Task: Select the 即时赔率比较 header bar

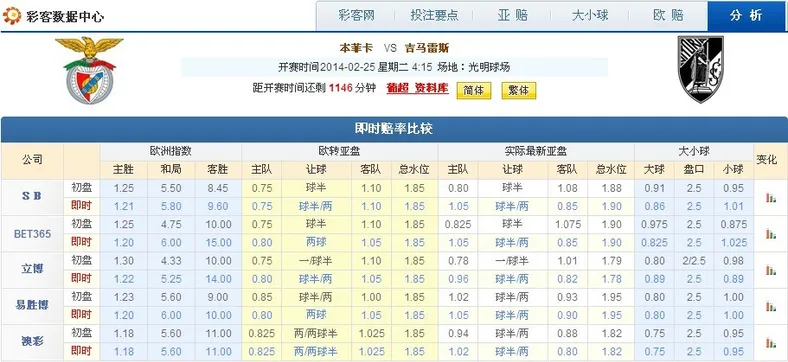Action: tap(393, 129)
